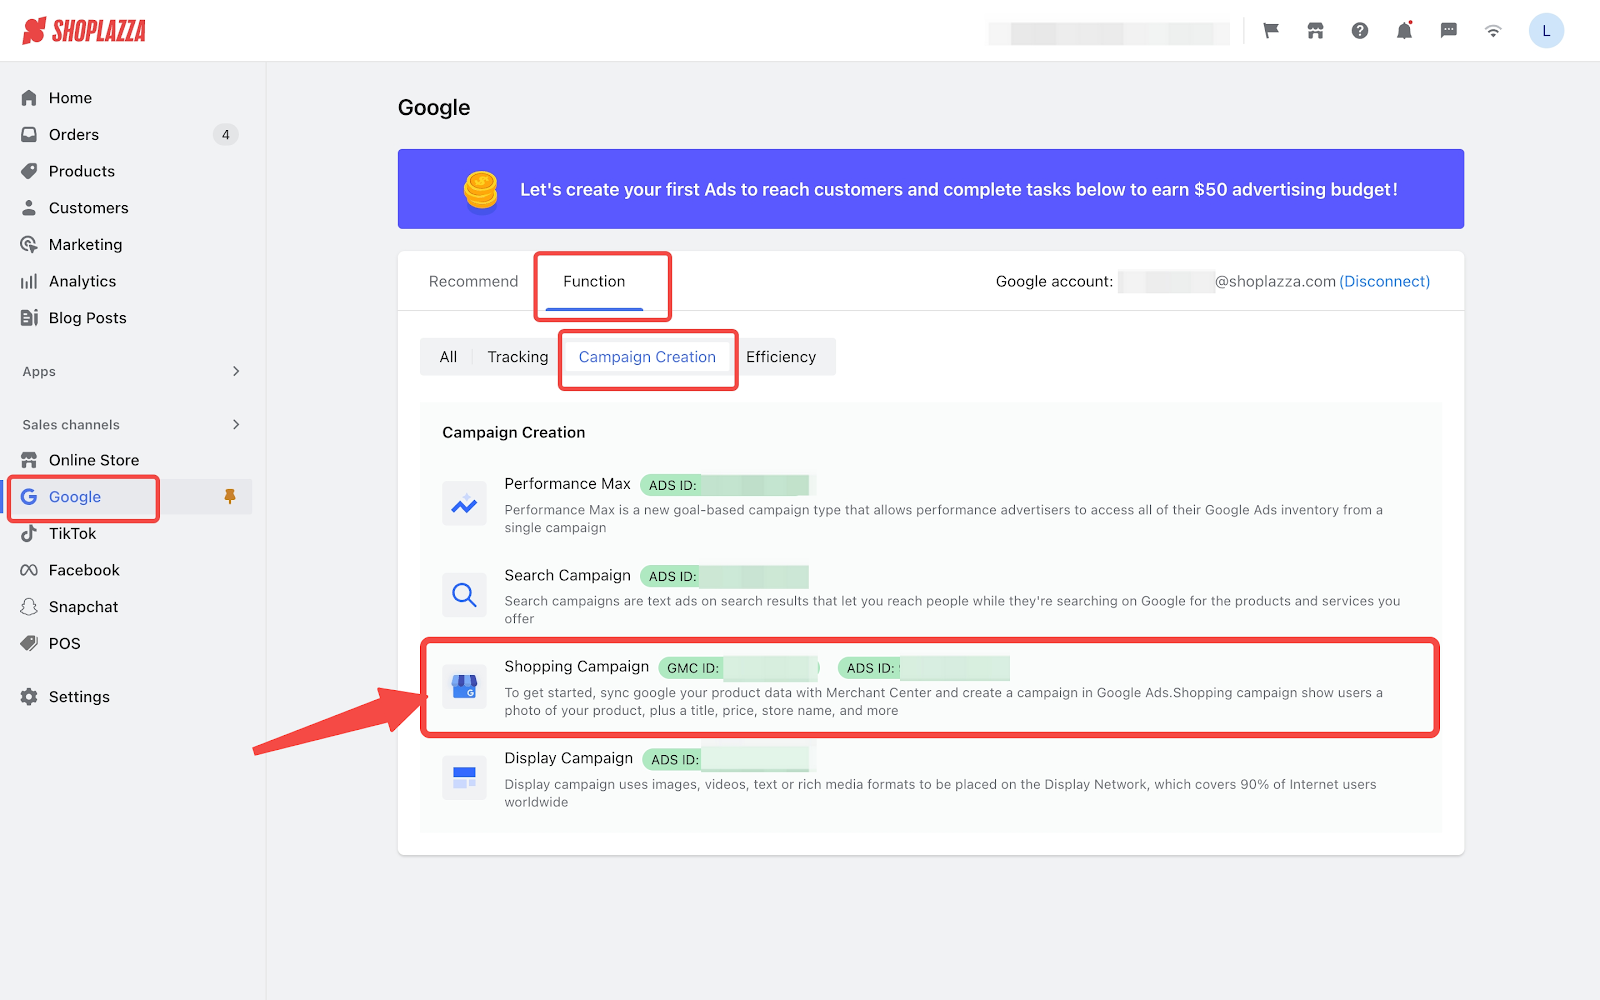Open the chat message icon
Viewport: 1600px width, 1000px height.
point(1448,31)
